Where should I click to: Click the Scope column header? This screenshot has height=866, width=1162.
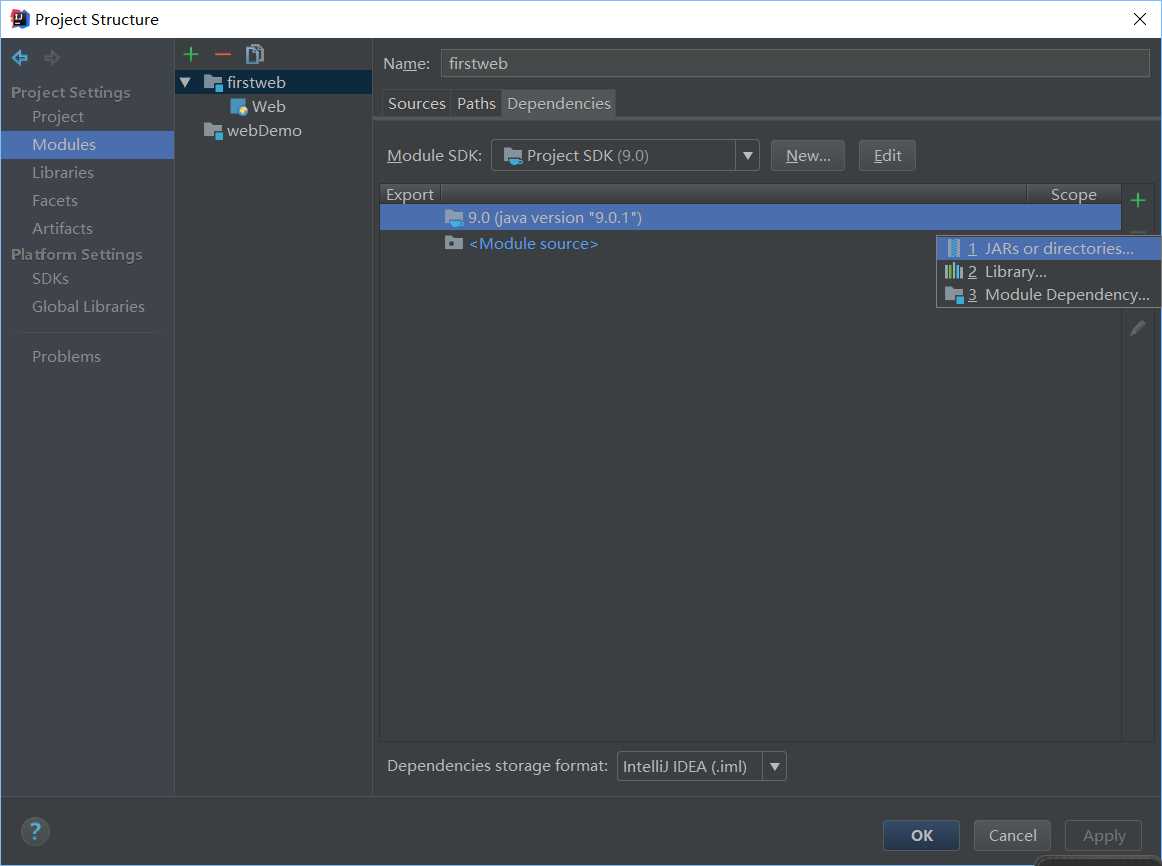click(x=1073, y=194)
